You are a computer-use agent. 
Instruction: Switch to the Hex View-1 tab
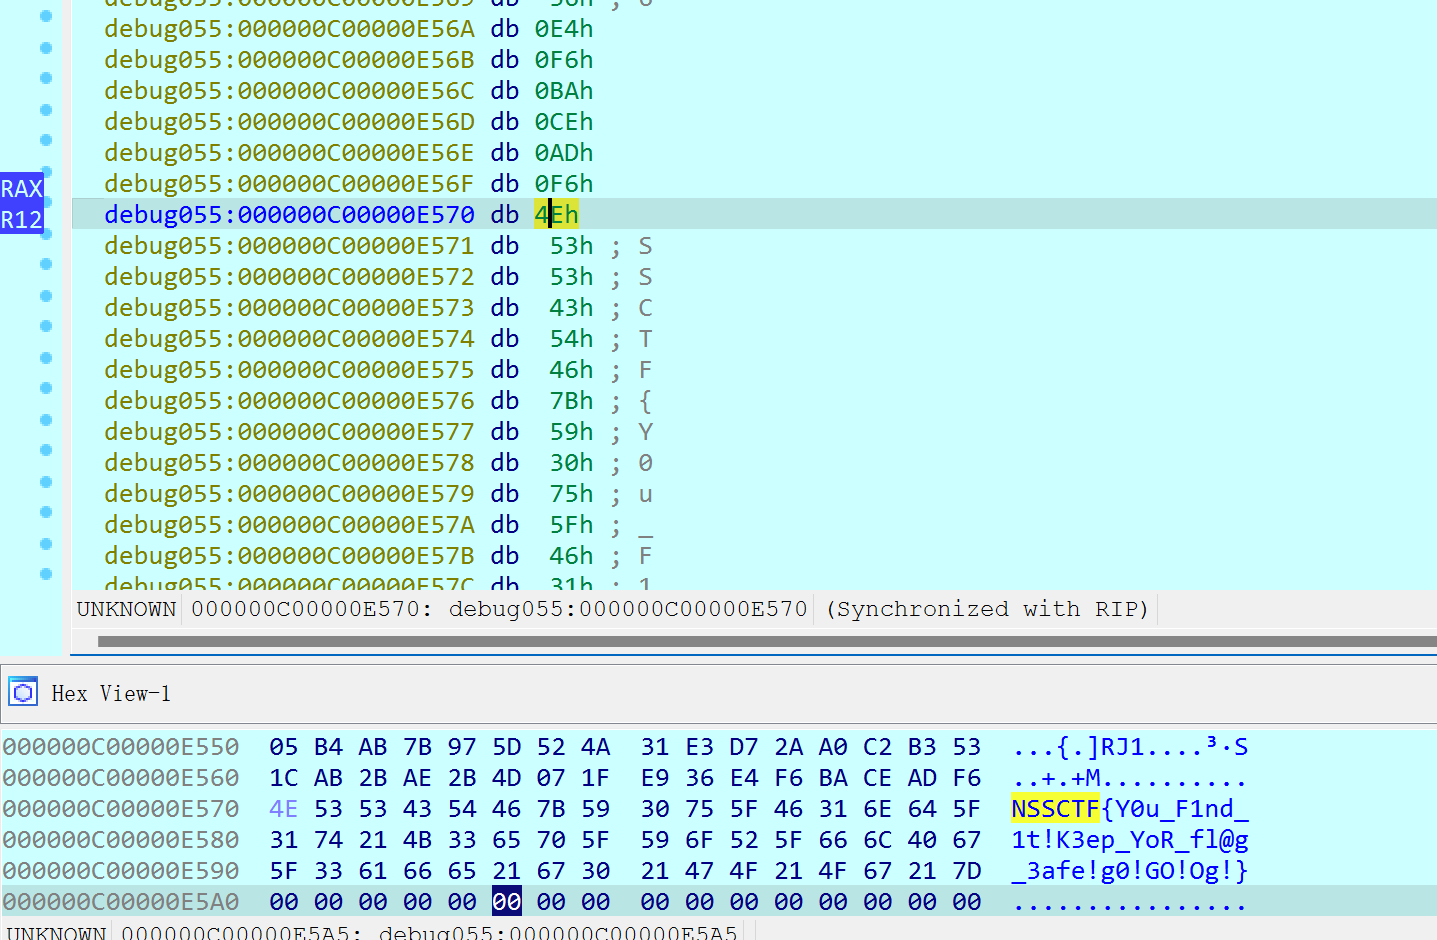[110, 693]
